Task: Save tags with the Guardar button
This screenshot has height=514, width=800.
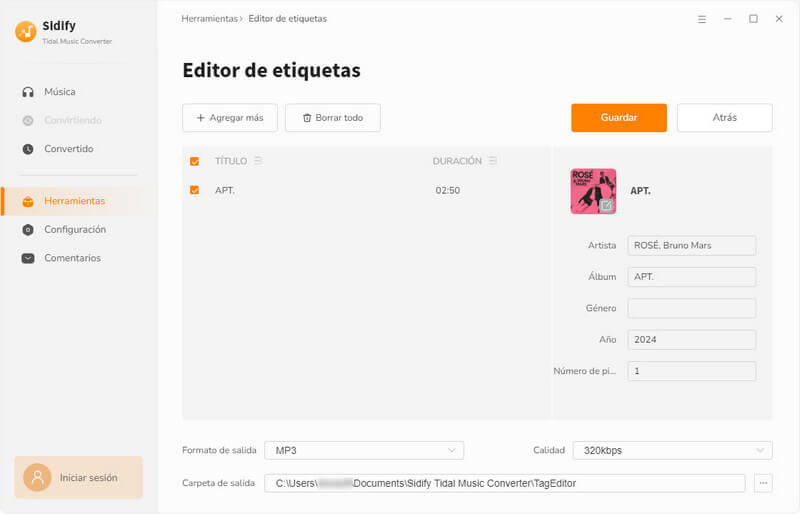Action: 619,117
